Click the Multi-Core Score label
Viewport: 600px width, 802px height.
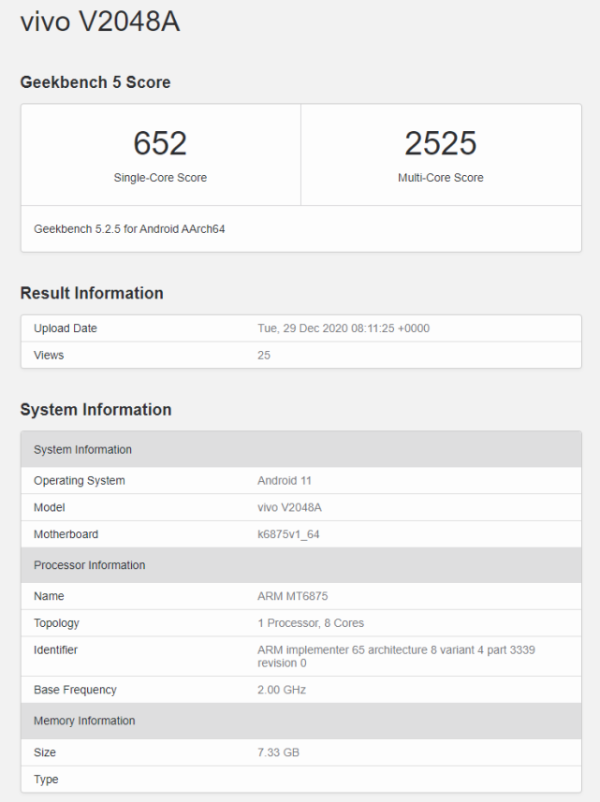(x=440, y=177)
